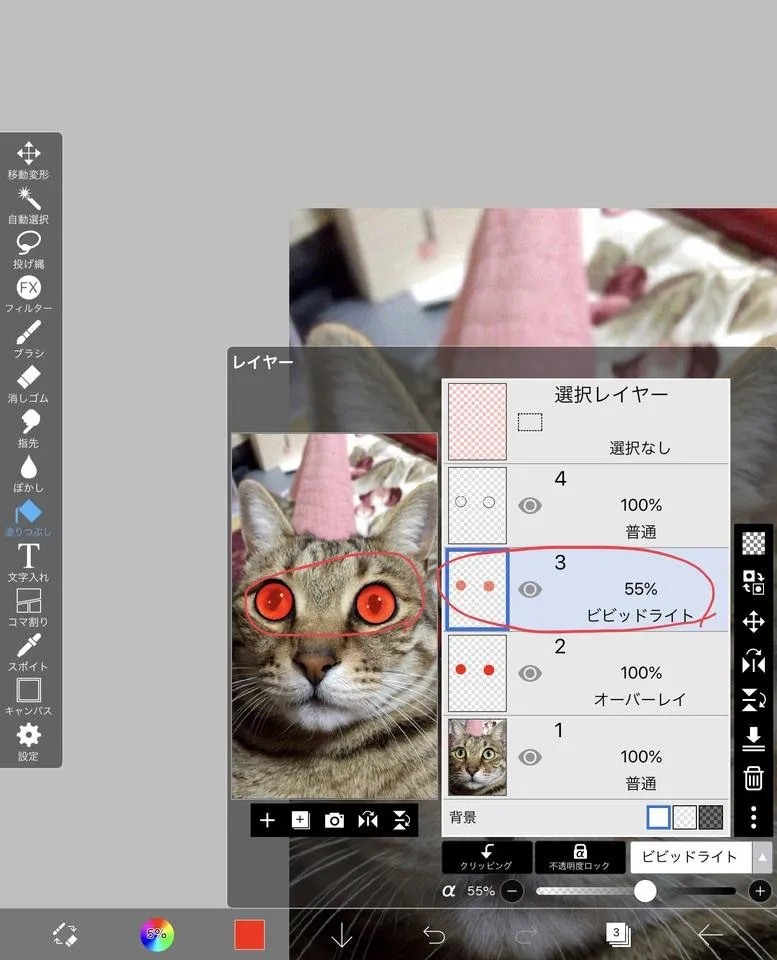
Task: Add layer from camera icon
Action: 334,820
